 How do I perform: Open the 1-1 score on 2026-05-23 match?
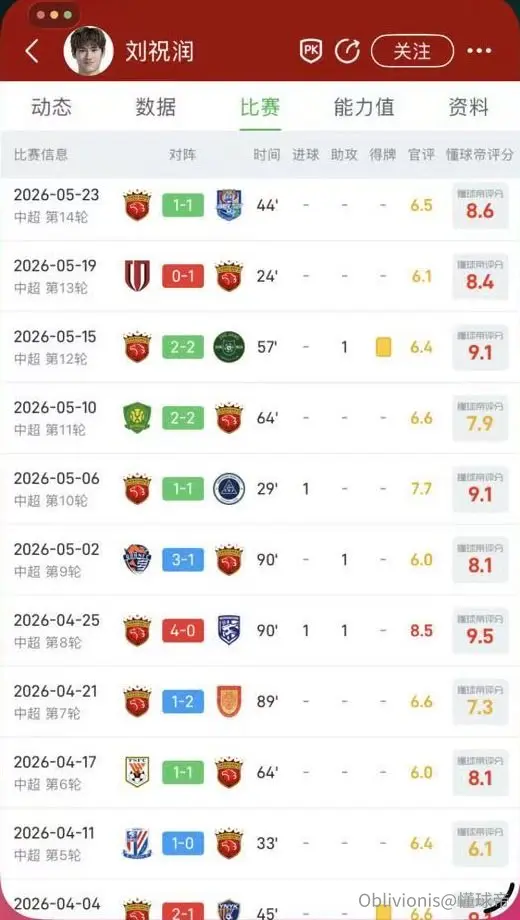(183, 205)
